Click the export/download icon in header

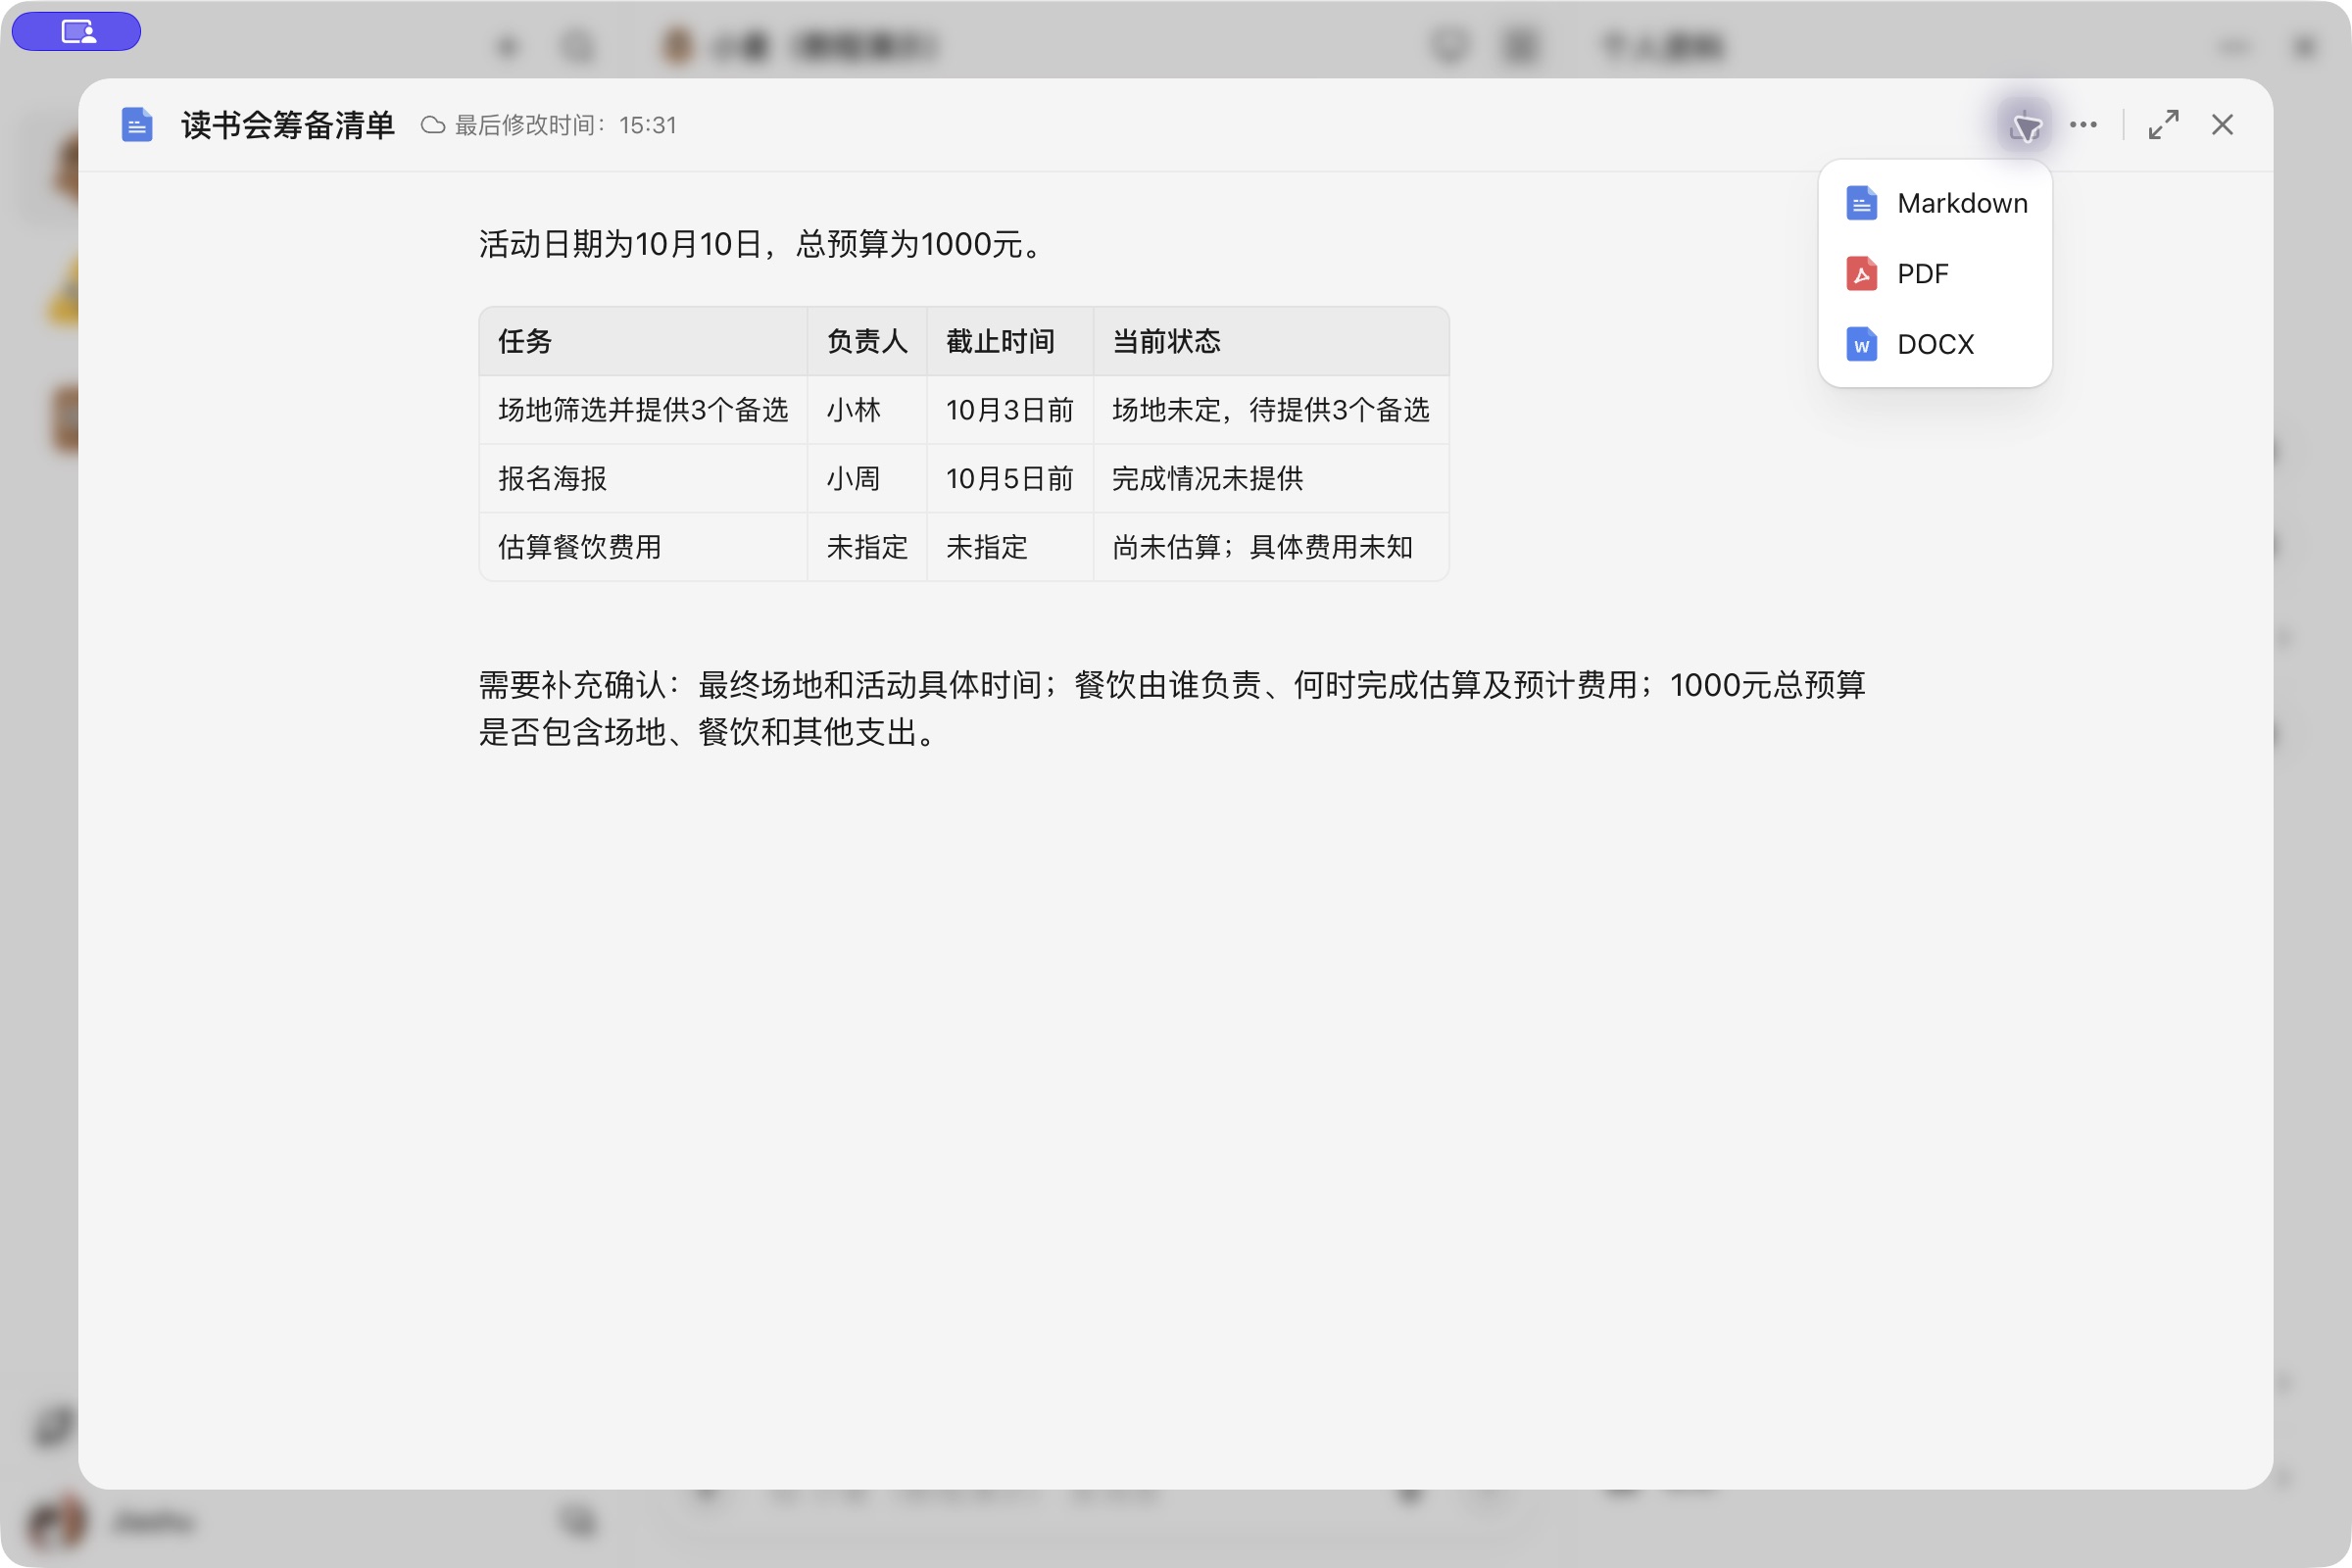coord(2024,125)
